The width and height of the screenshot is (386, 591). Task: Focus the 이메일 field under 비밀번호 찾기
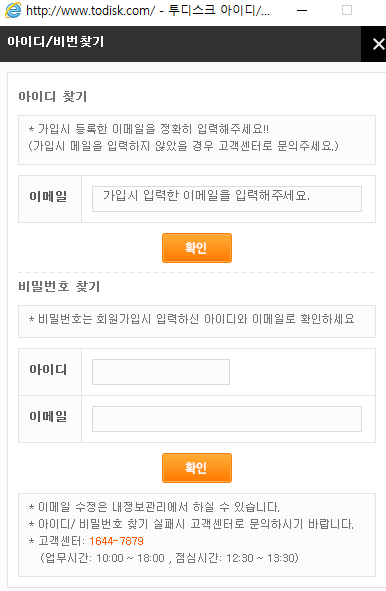[227, 419]
